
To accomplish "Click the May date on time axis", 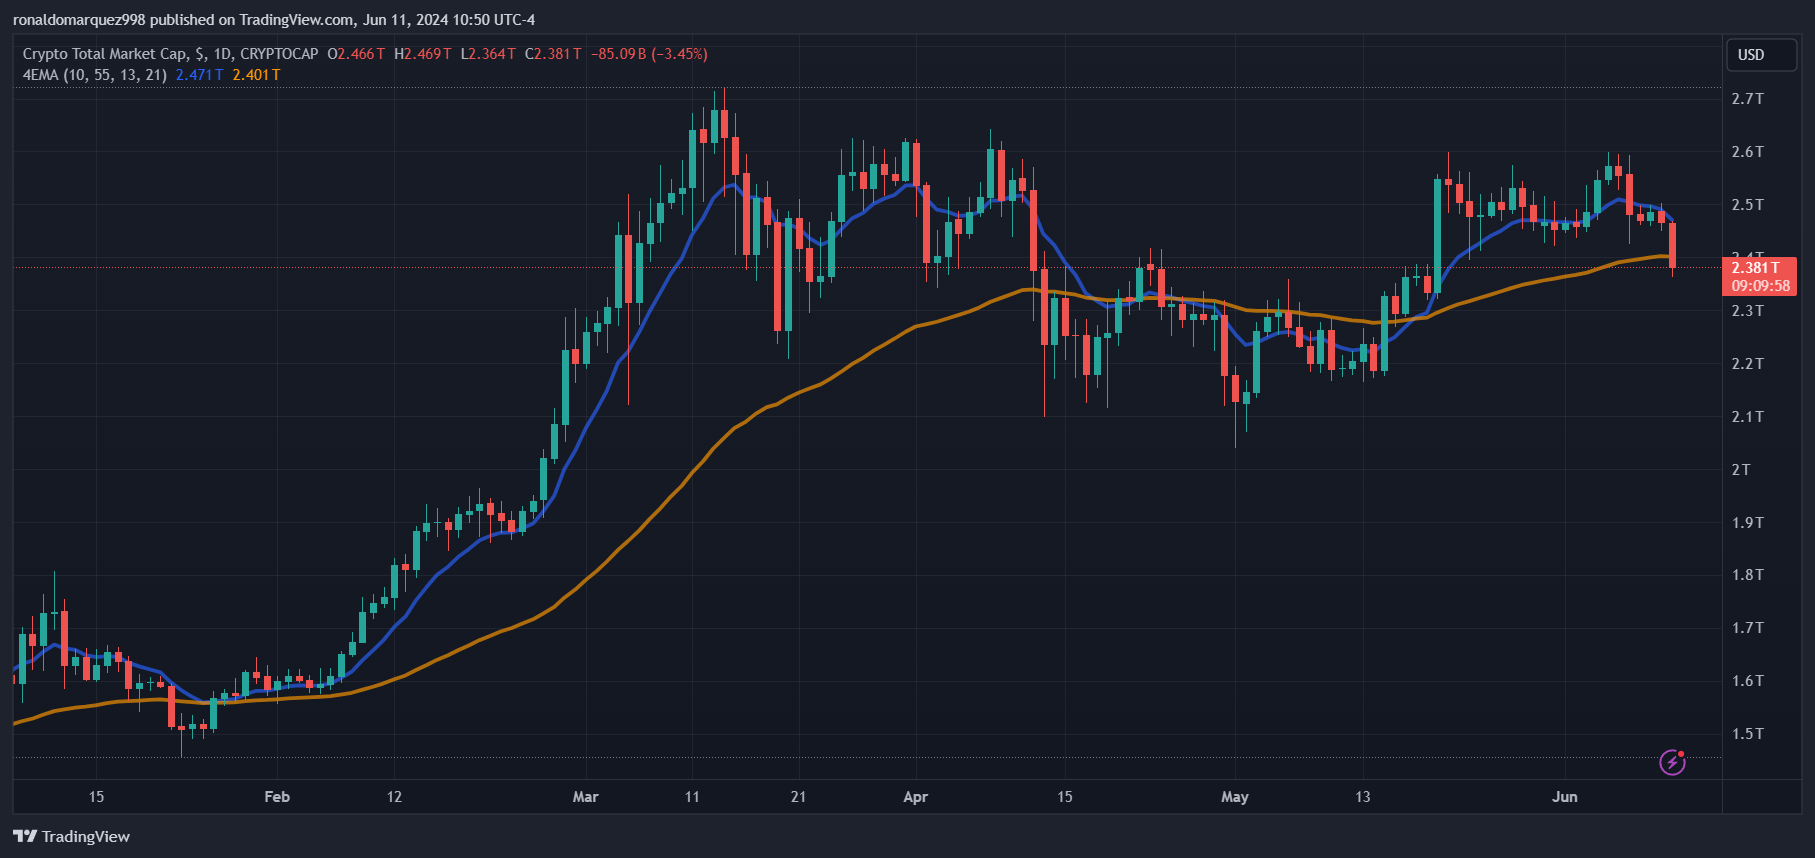I will (1235, 797).
